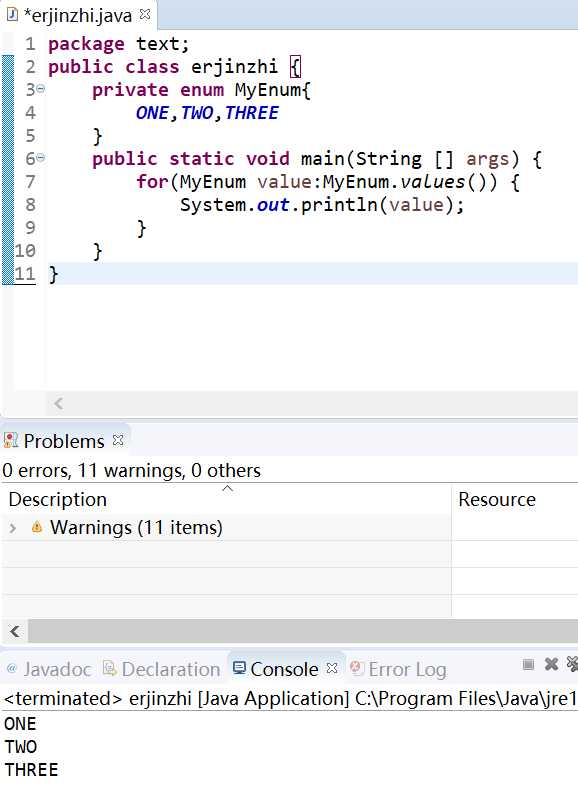
Task: Click the Remove Launch X icon in Console
Action: point(551,664)
